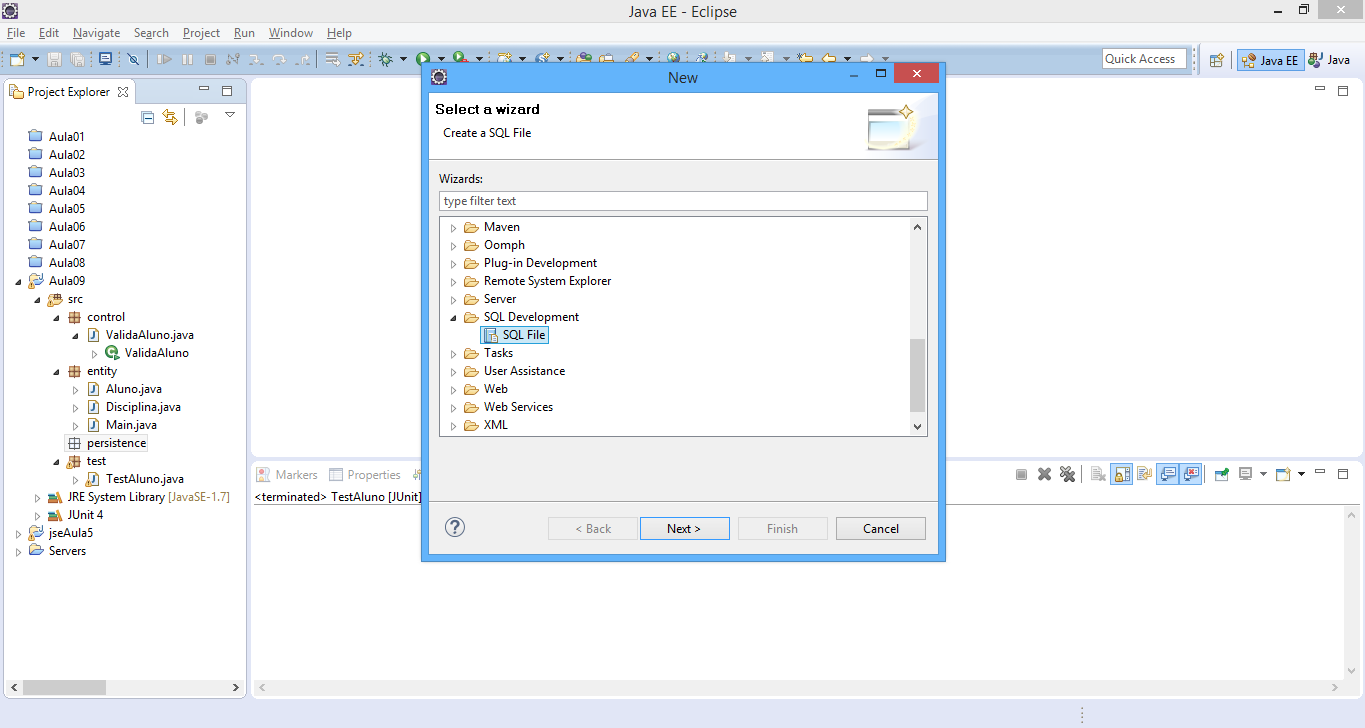Select the SQL File wizard item
This screenshot has height=728, width=1365.
tap(515, 335)
